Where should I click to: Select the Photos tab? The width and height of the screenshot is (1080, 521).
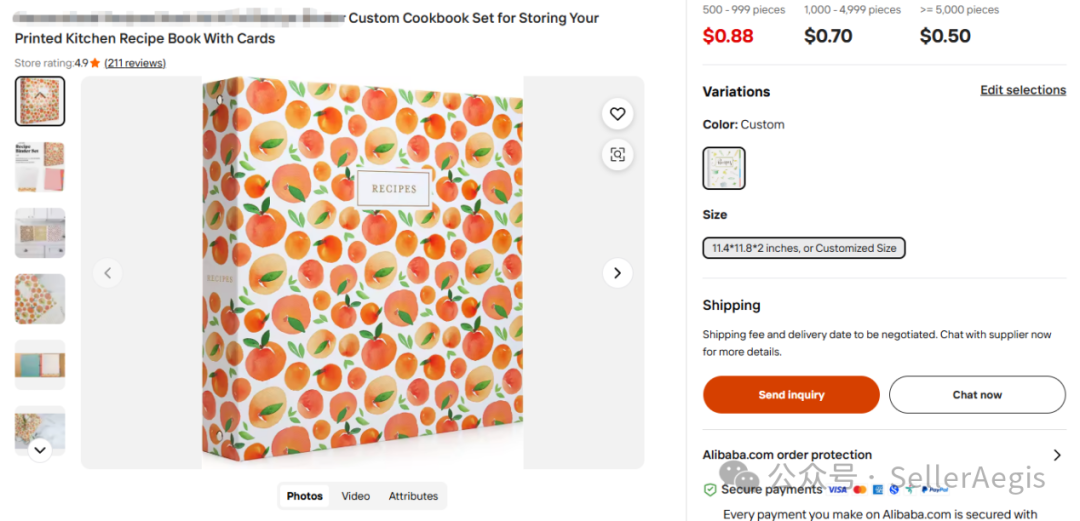coord(305,496)
